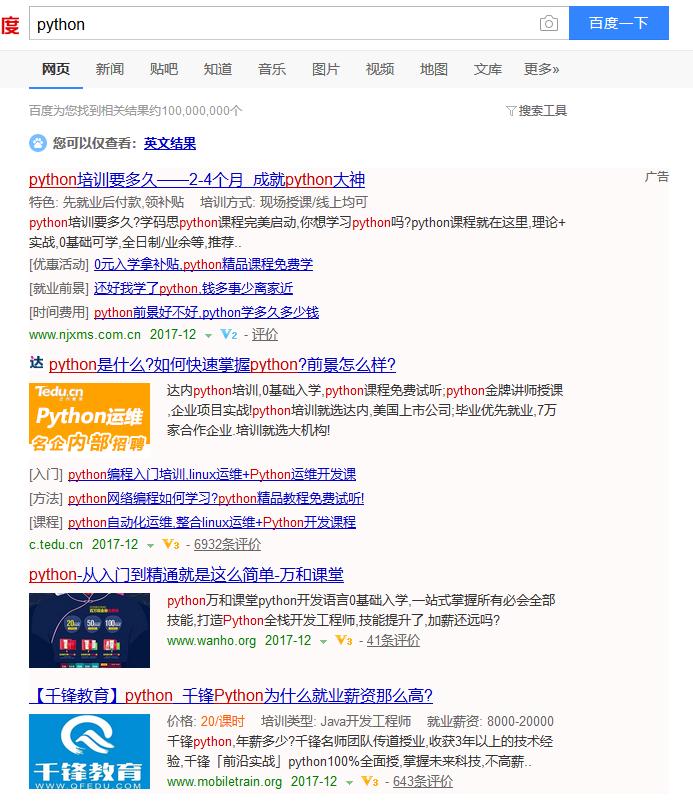Open link python编程入门培训,linux运维
Screen dimensions: 693x809
pyautogui.click(x=212, y=474)
